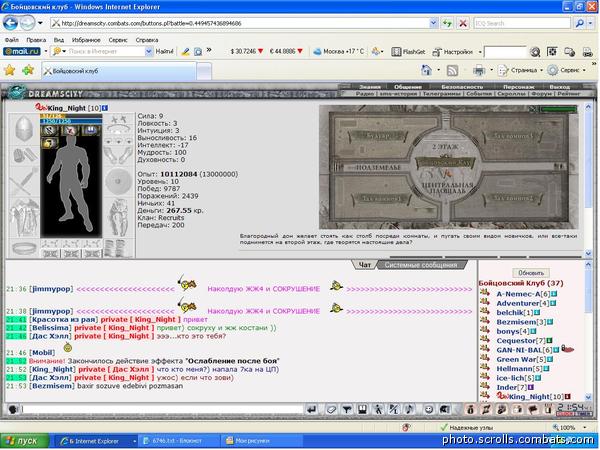
Task: Open the Форум link
Action: (541, 93)
